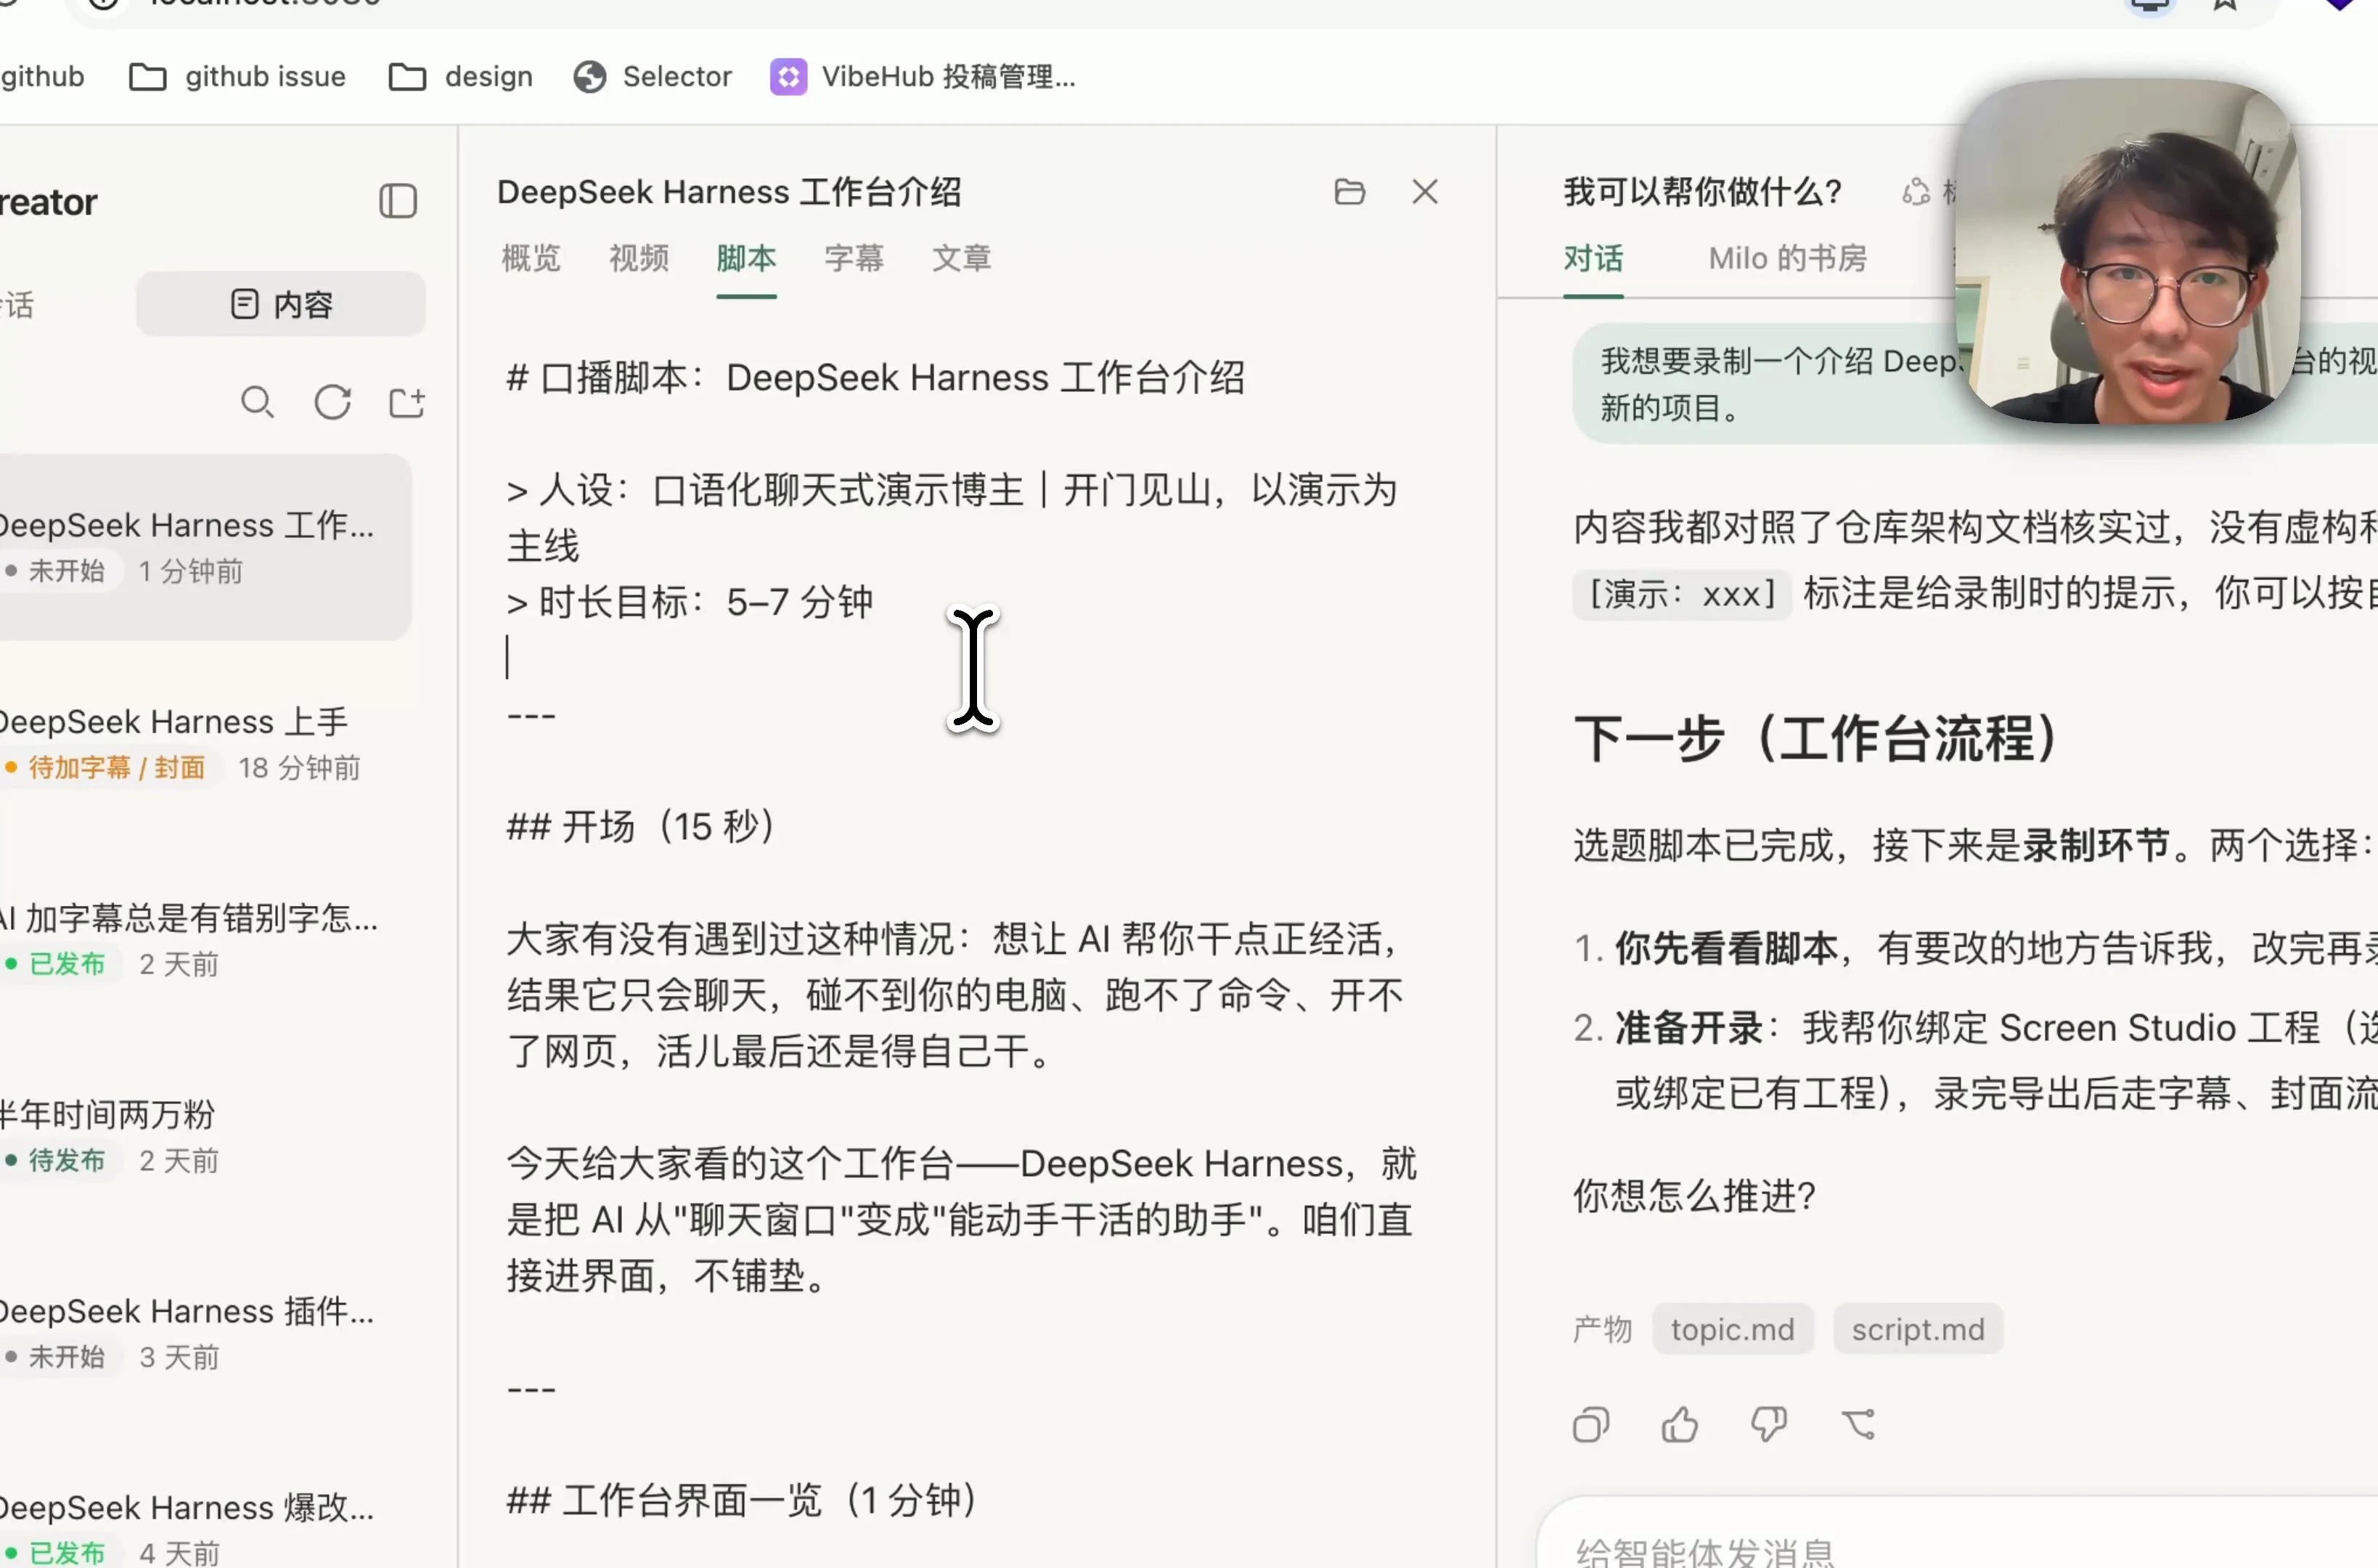Click script heading ## 工作台界面一览（1 分钟）
Screen dimensions: 2378x1568
click(741, 1500)
